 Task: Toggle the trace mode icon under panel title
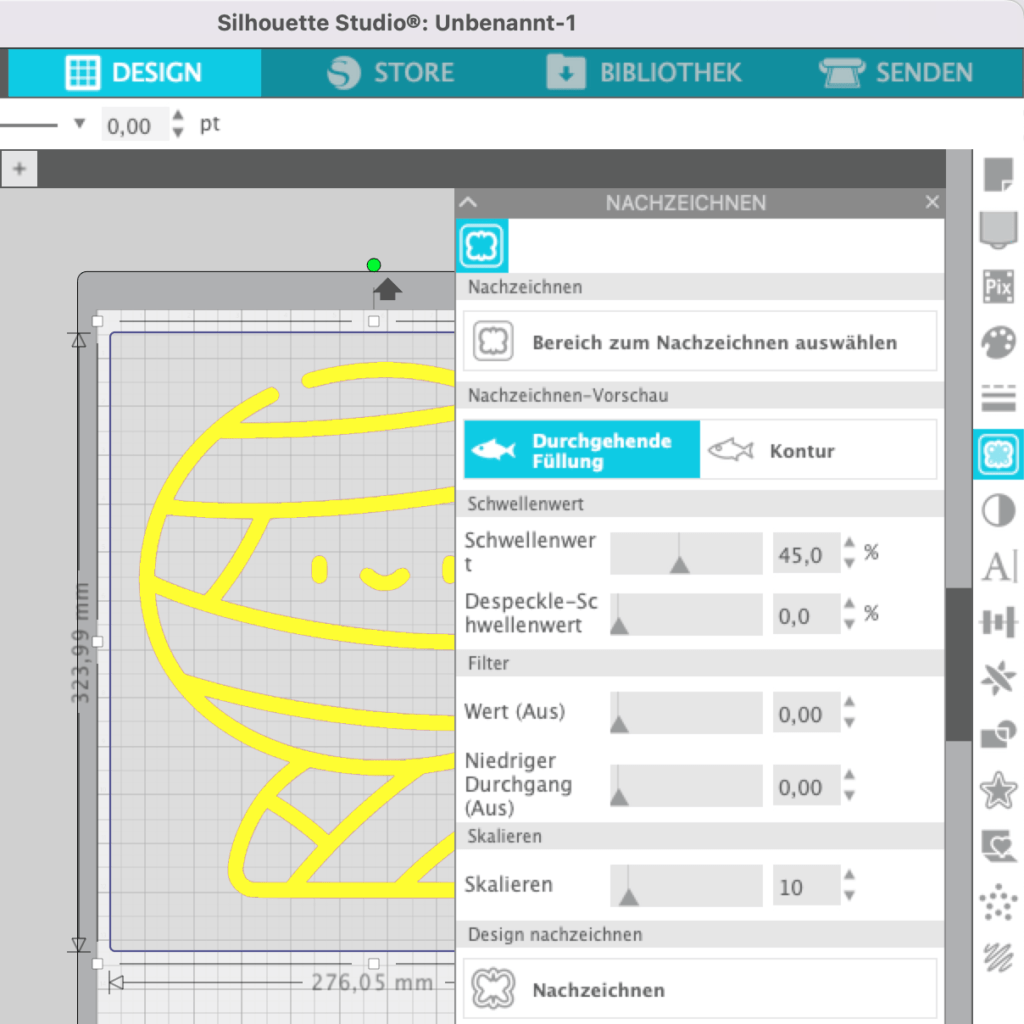click(482, 245)
